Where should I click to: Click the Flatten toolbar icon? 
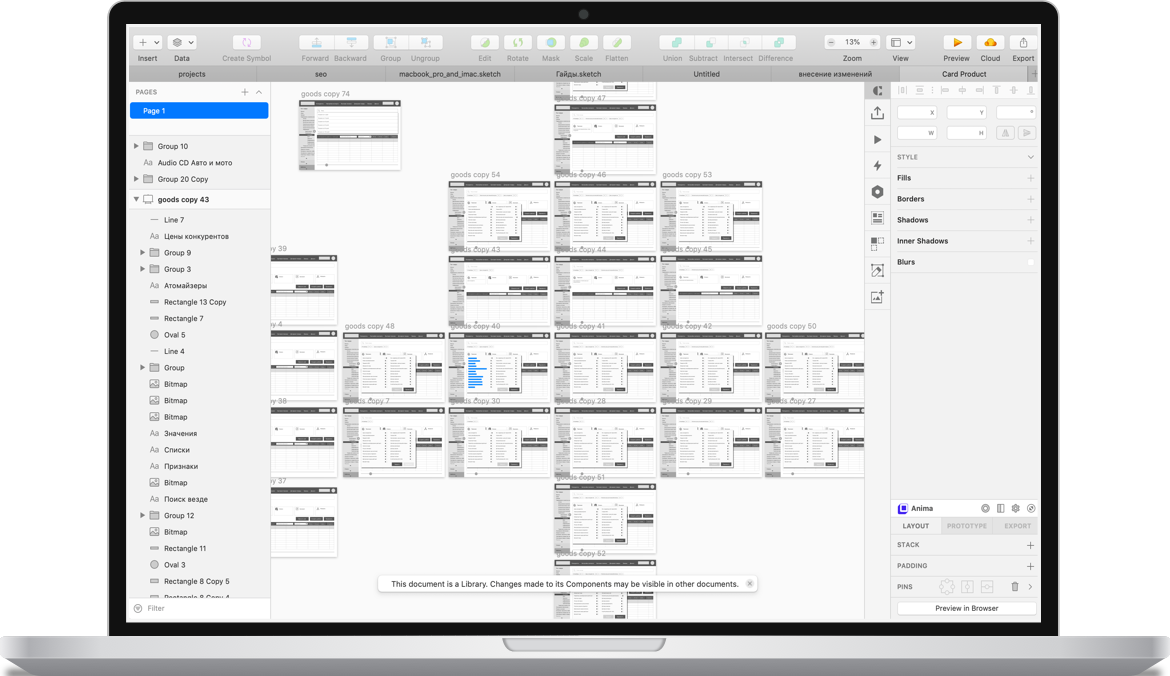tap(616, 43)
